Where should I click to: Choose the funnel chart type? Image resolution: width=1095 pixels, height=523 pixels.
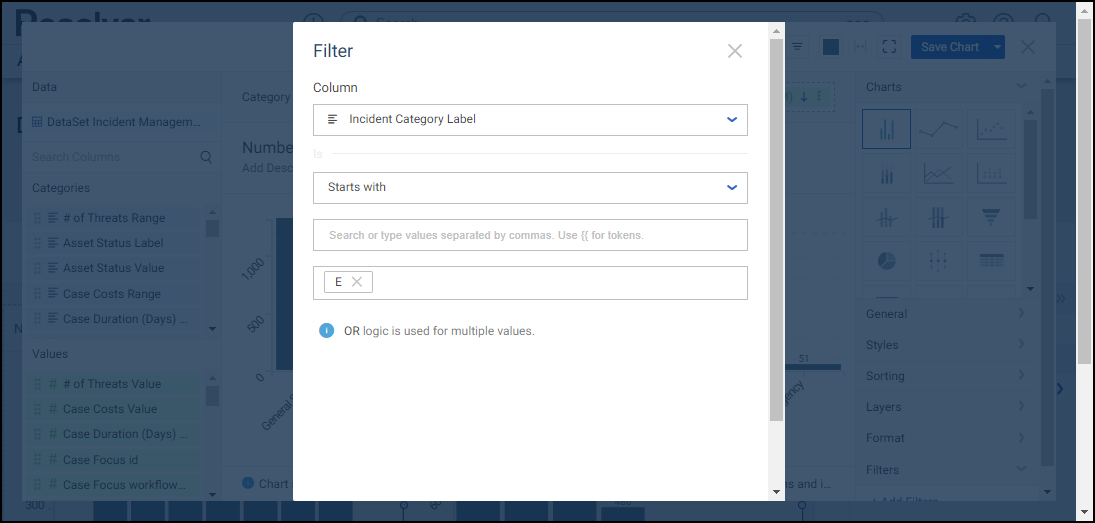[x=990, y=217]
